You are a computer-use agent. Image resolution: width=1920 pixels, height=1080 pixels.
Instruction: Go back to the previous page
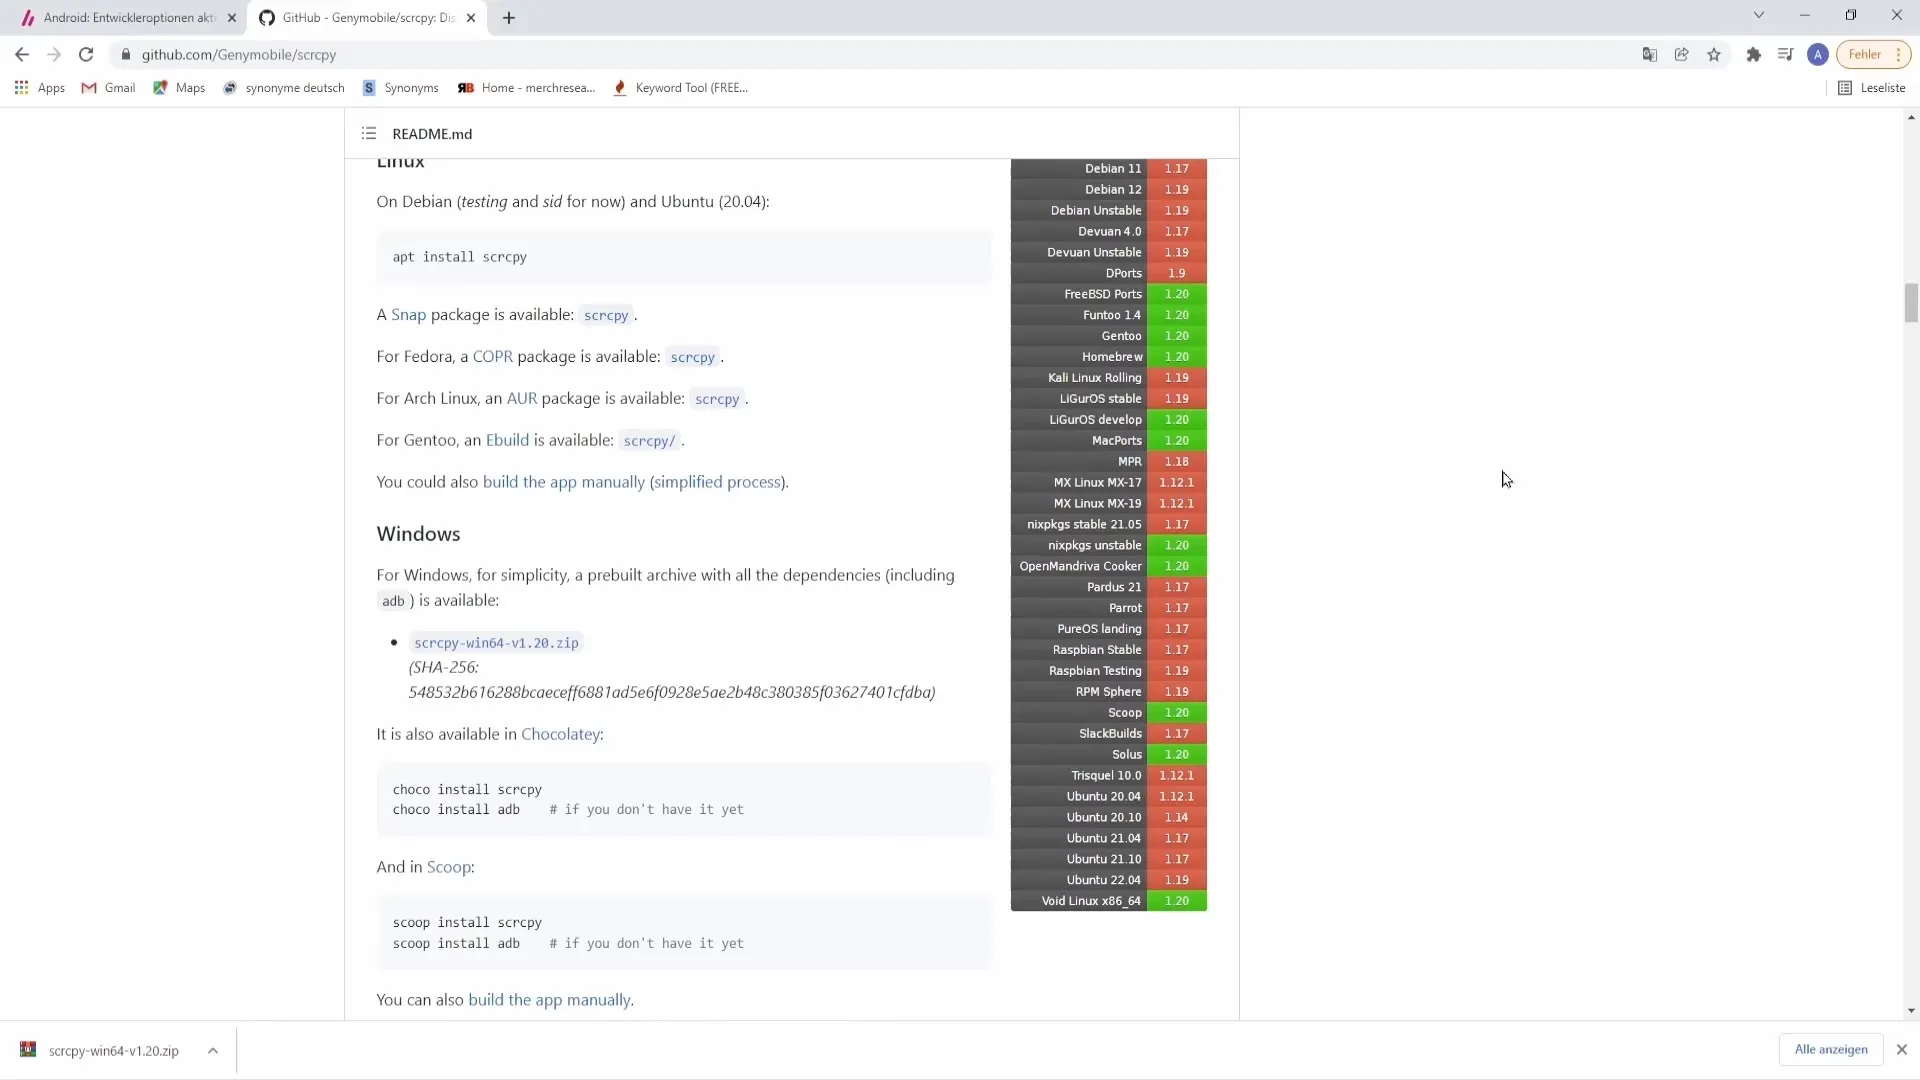pos(22,55)
